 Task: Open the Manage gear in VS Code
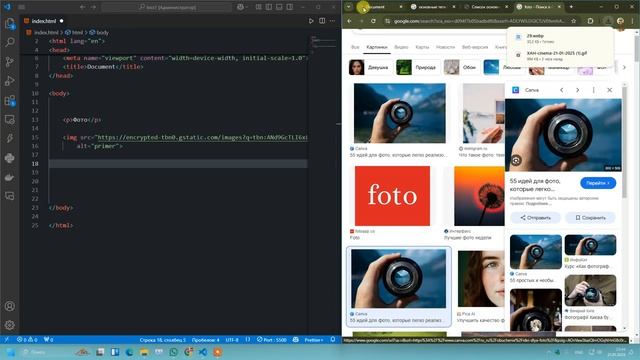click(10, 325)
